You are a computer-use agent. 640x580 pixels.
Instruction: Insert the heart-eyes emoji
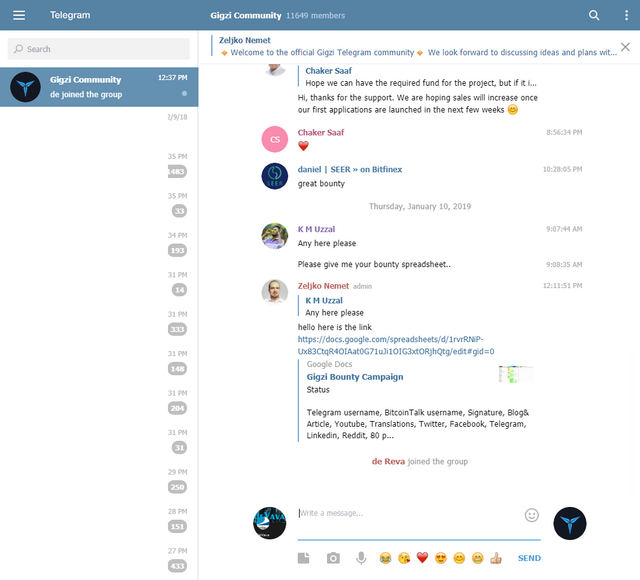(x=441, y=558)
